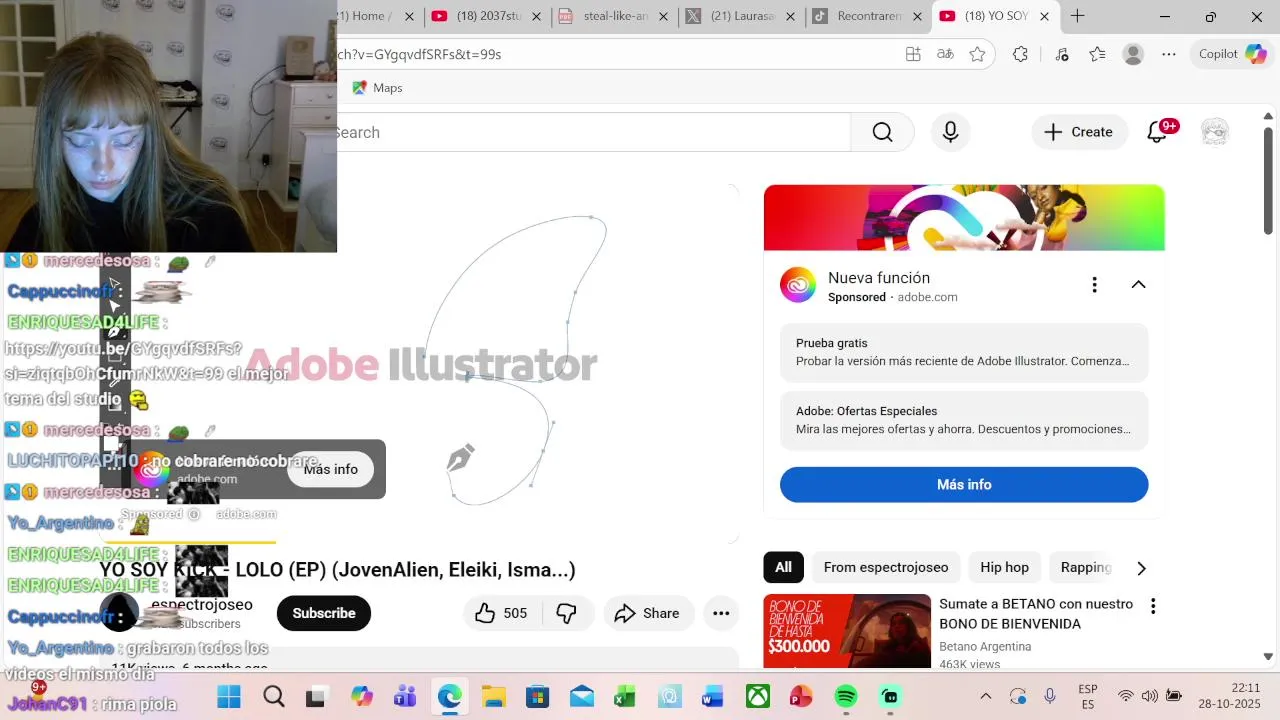Expand more category chips with right arrow
The height and width of the screenshot is (720, 1280).
[1141, 568]
